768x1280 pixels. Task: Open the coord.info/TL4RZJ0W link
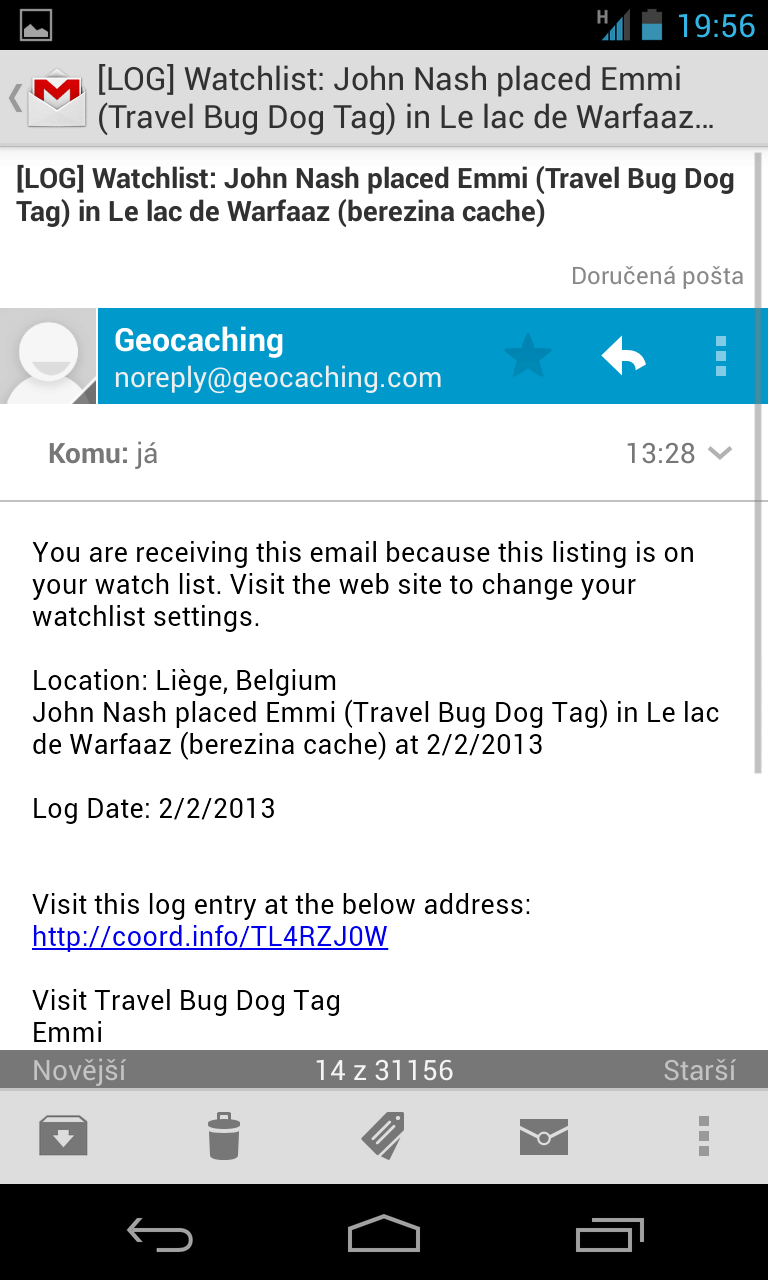click(x=210, y=937)
